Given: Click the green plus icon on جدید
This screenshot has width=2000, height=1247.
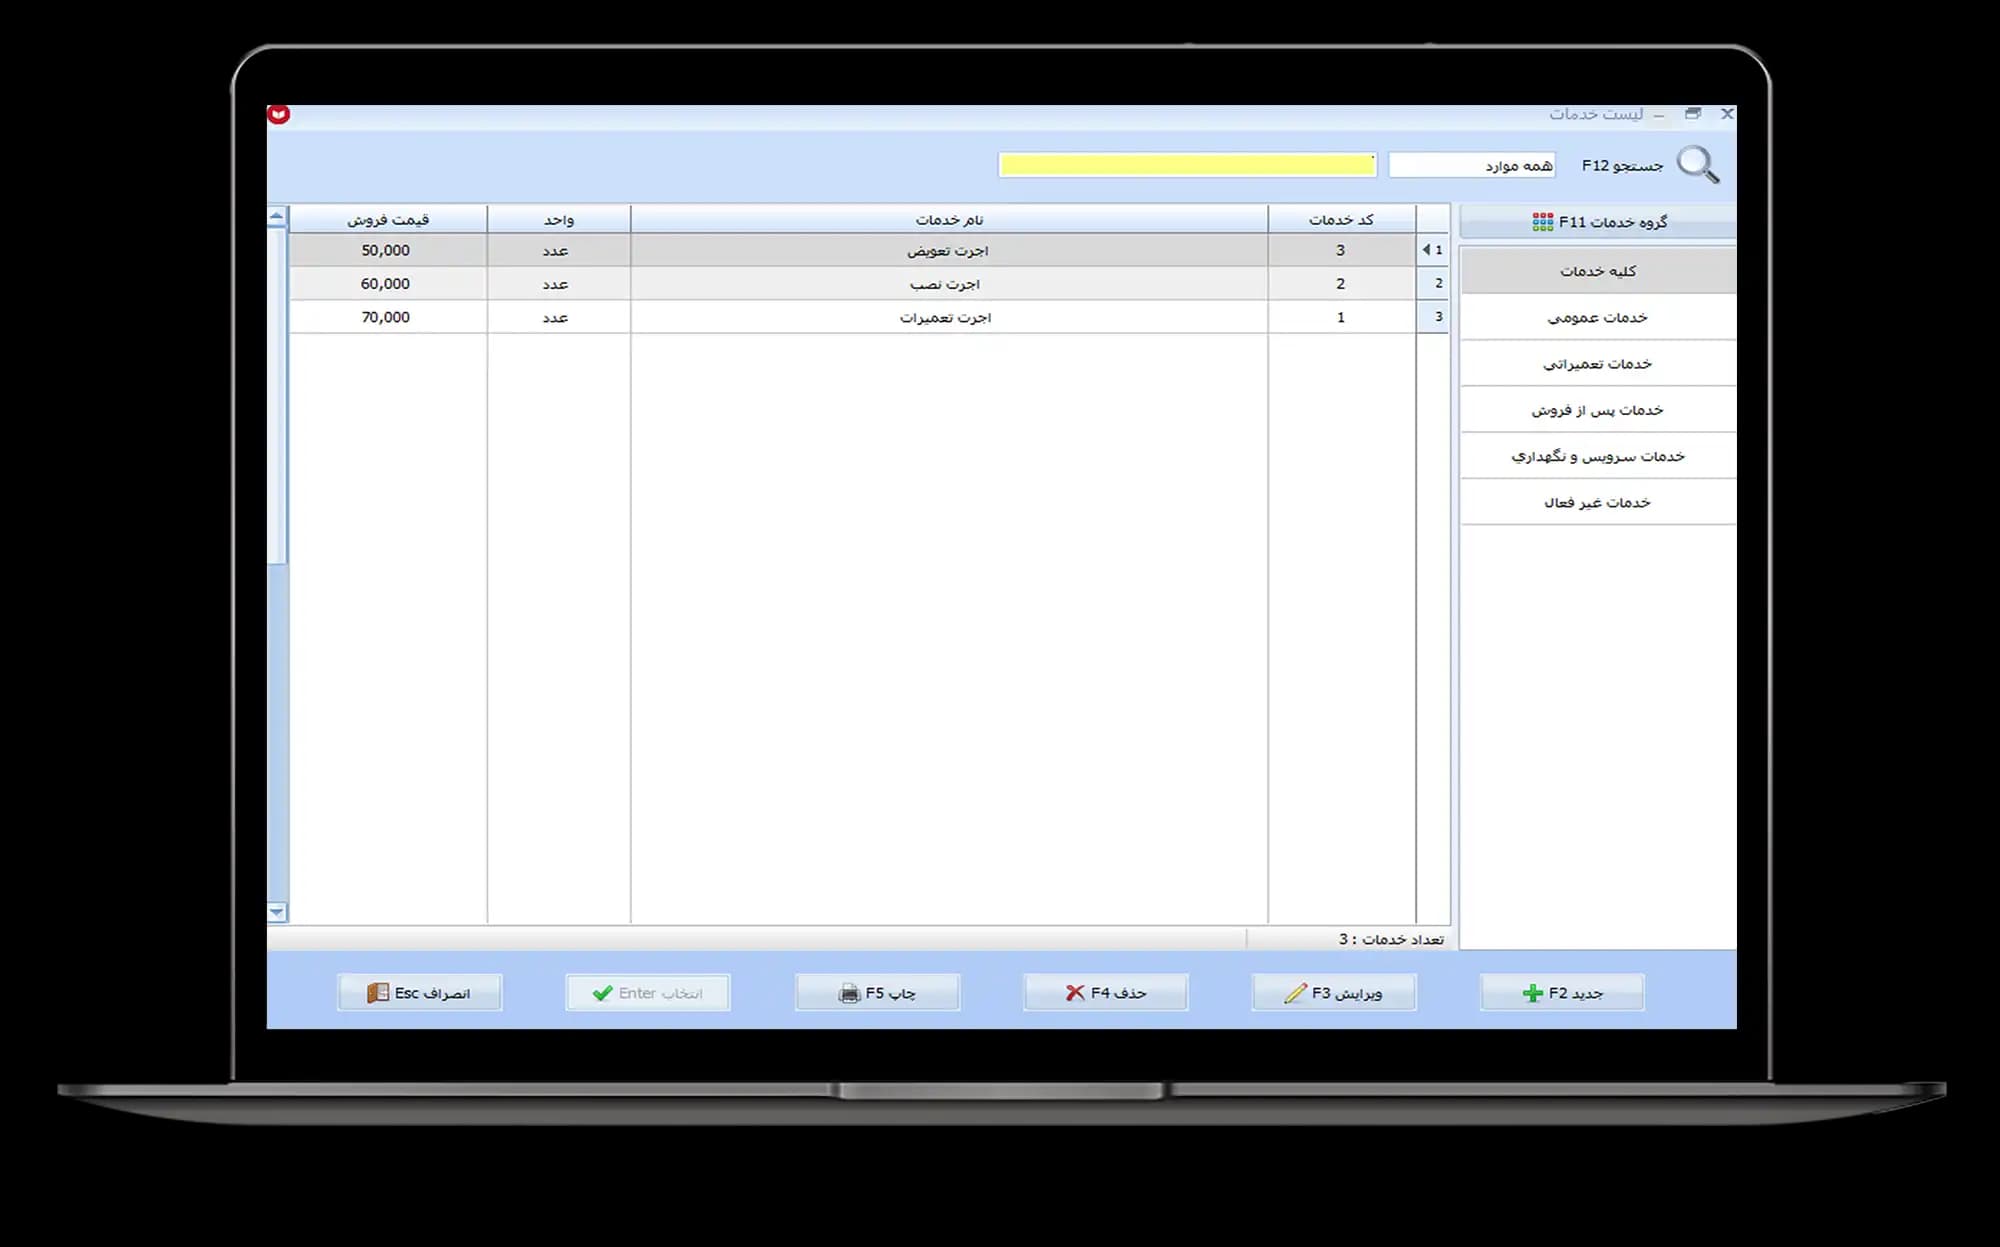Looking at the screenshot, I should (x=1532, y=993).
